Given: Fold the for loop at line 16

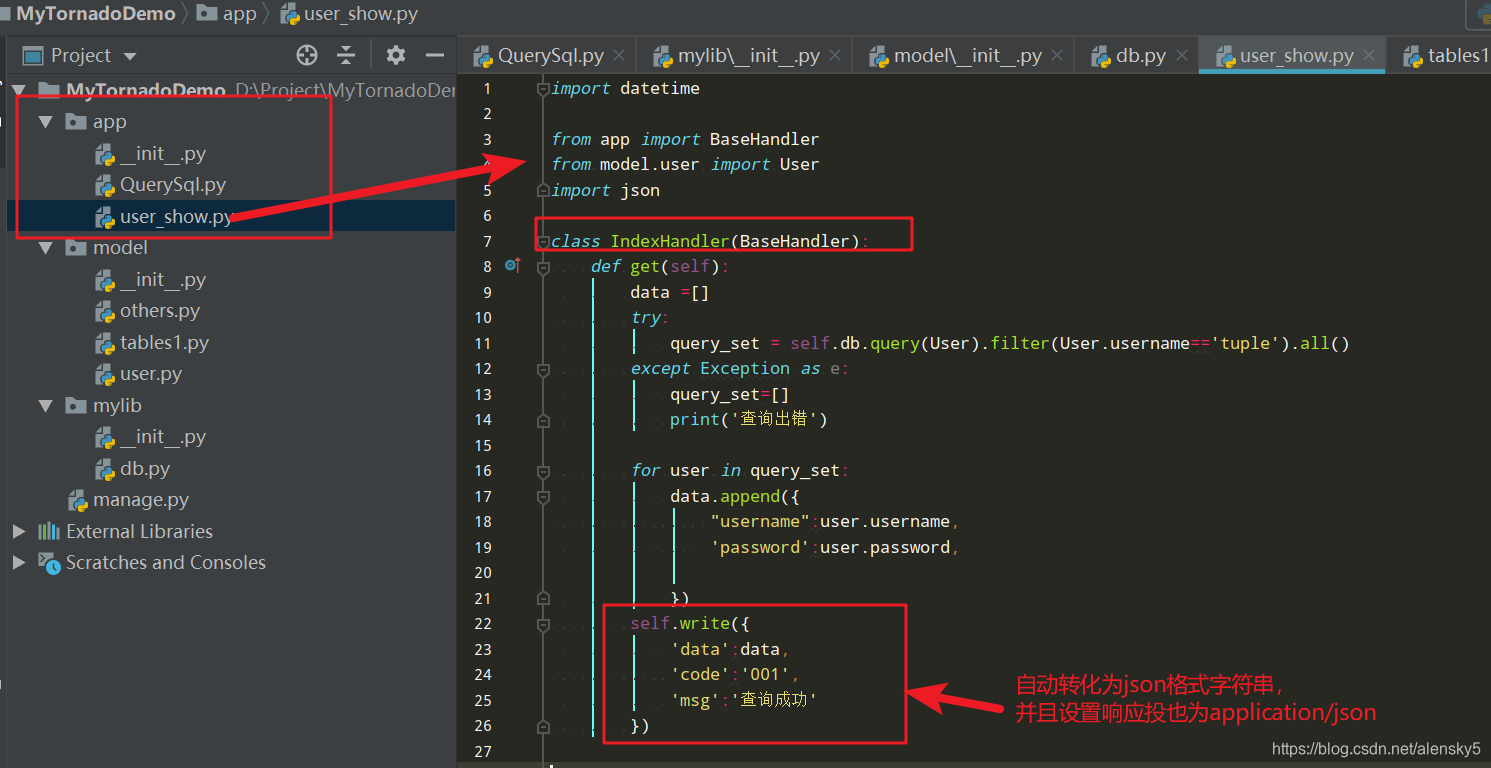Looking at the screenshot, I should (543, 471).
